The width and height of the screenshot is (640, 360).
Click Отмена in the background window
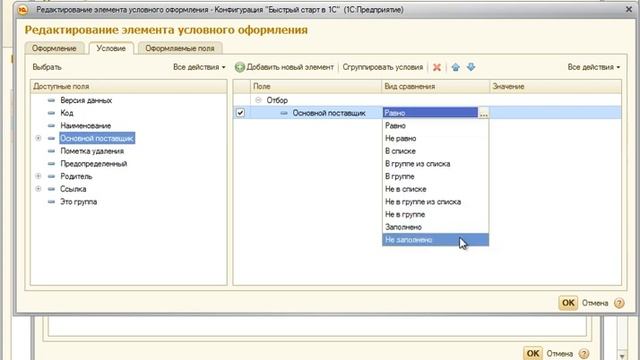(x=560, y=353)
